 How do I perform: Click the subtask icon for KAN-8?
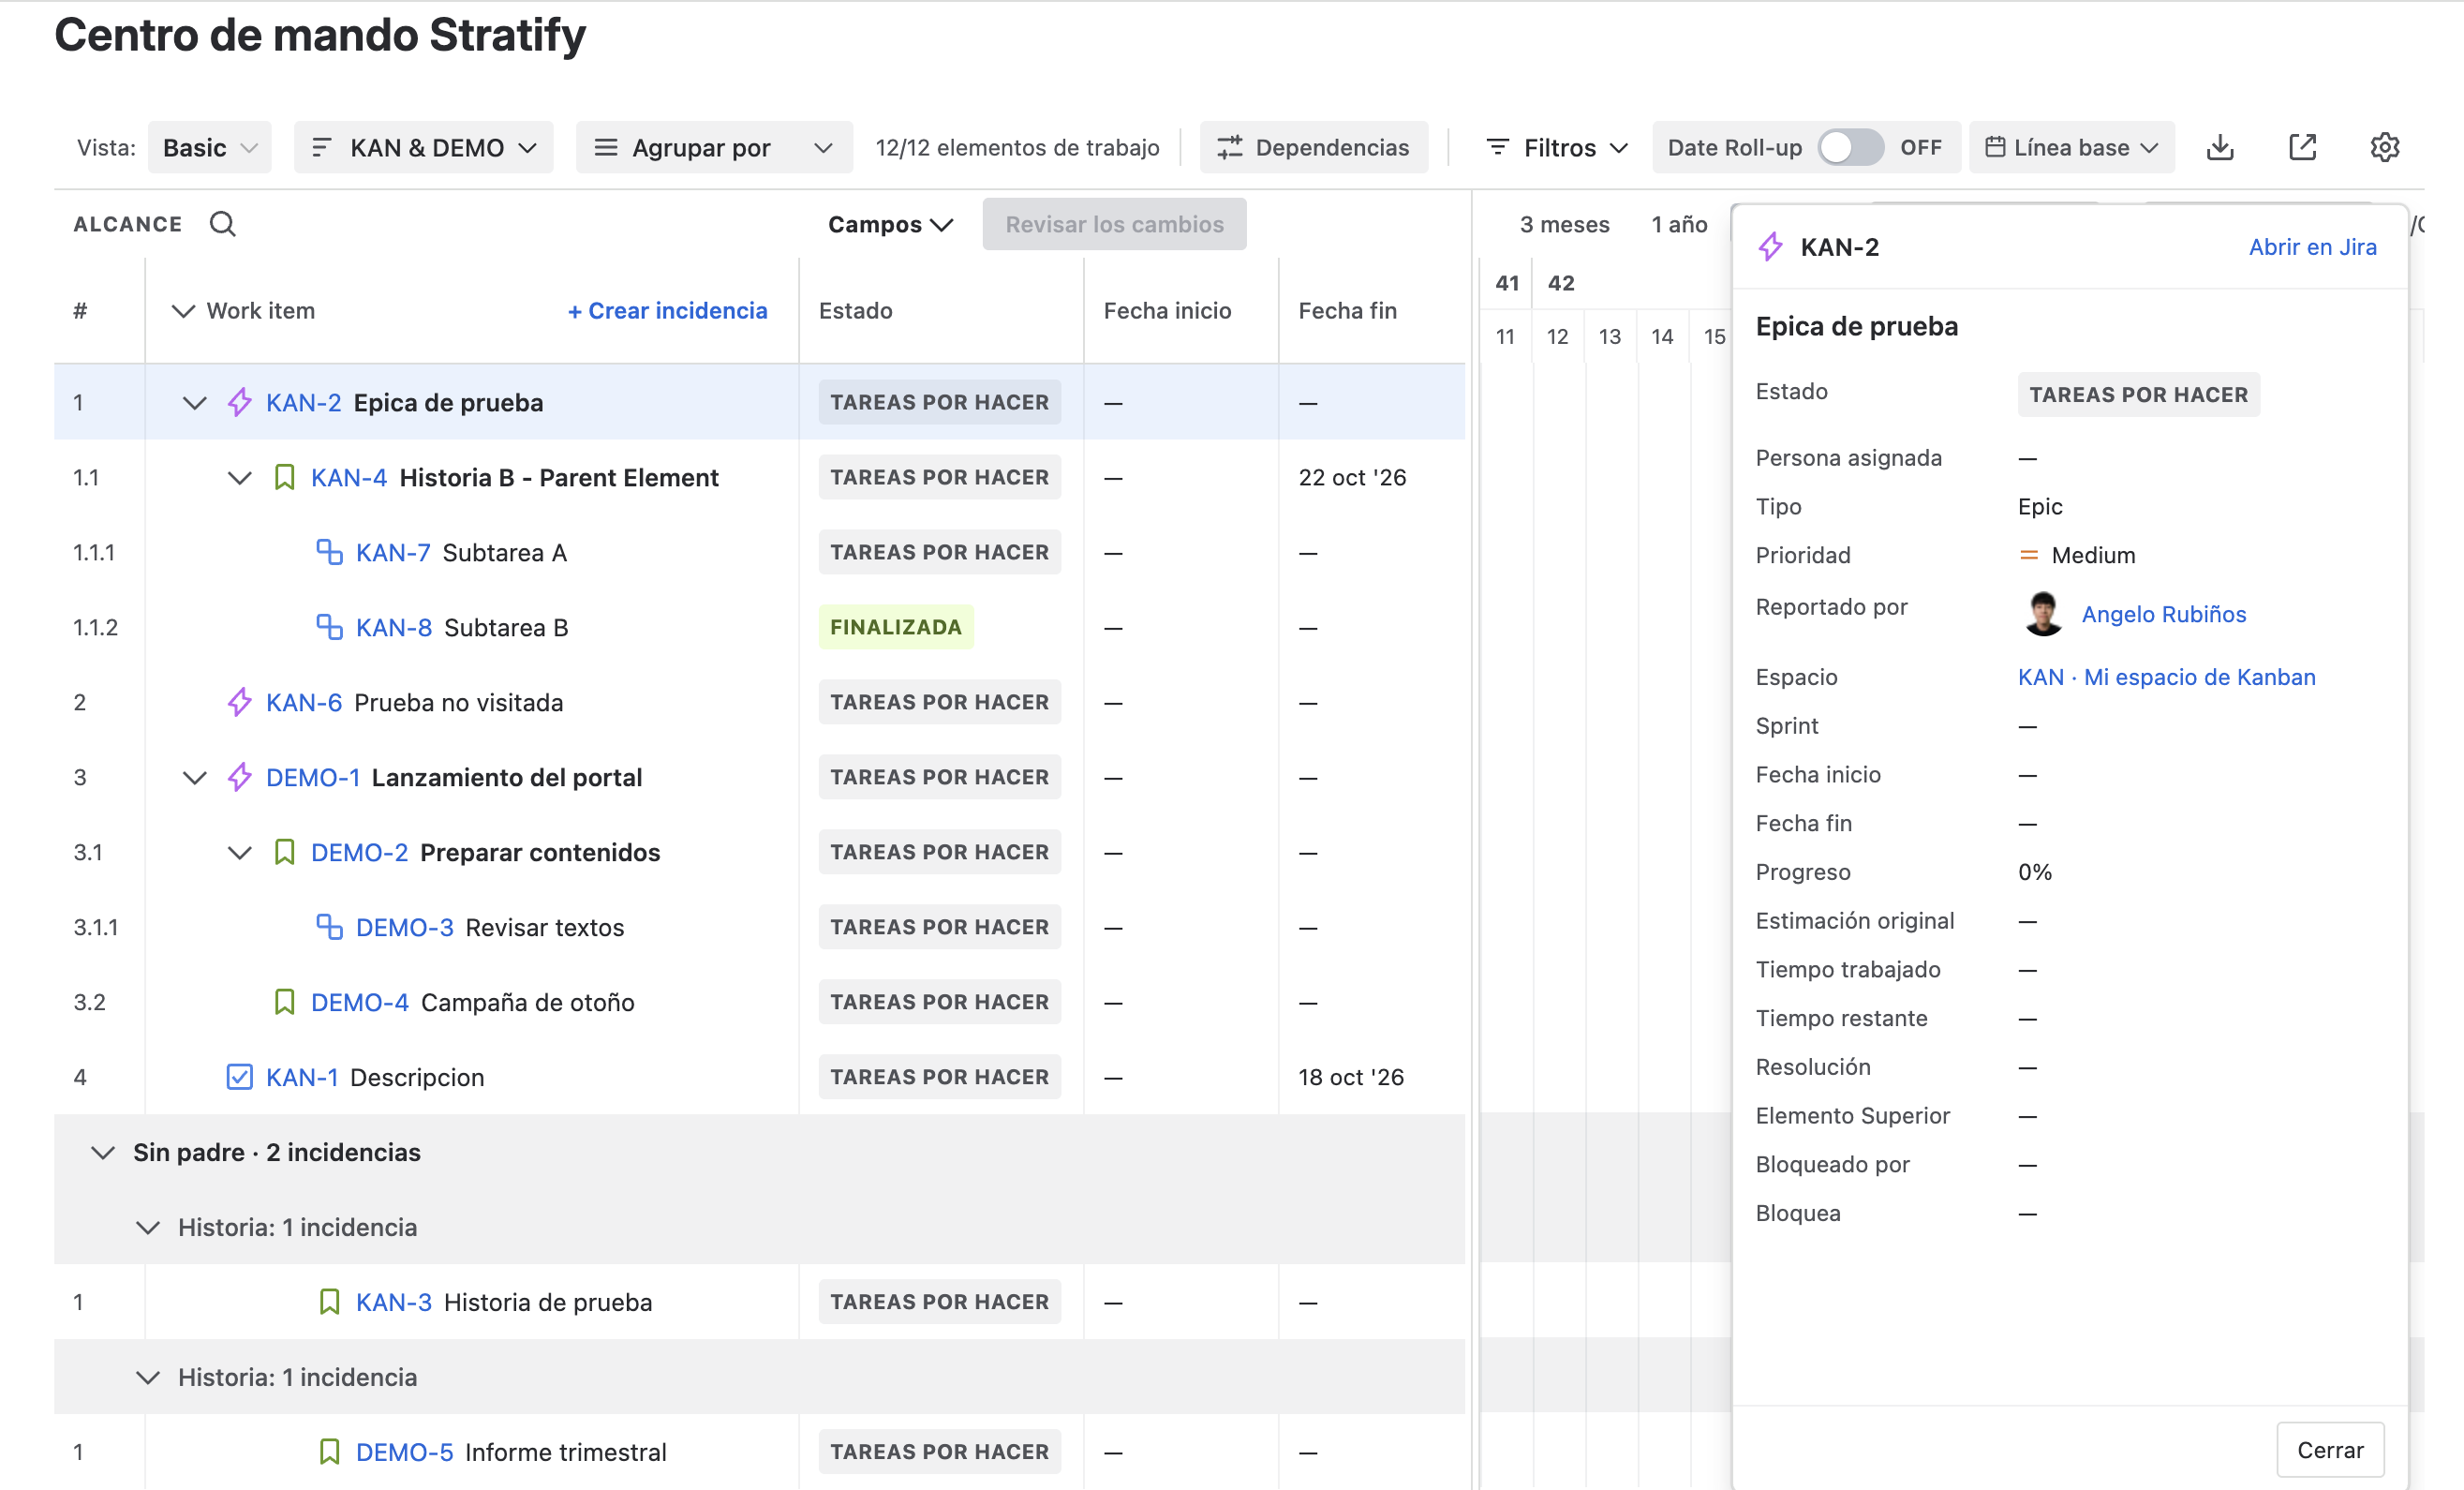pos(329,627)
